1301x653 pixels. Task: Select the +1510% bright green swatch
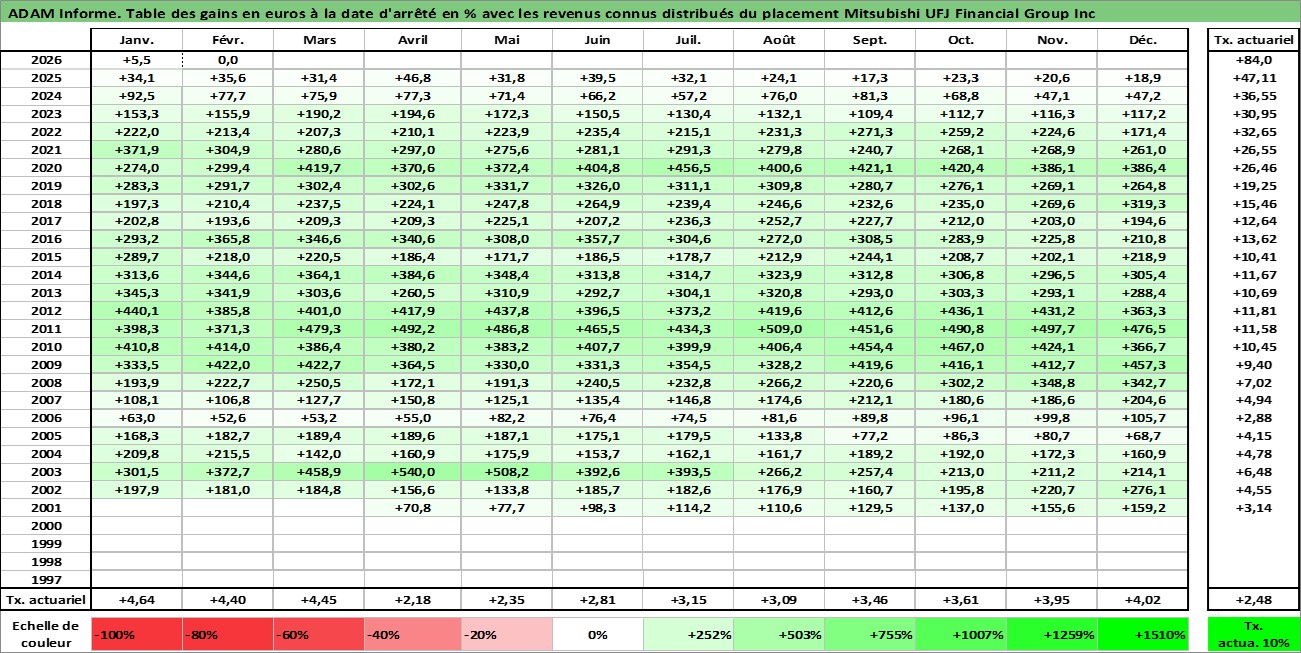(1143, 634)
